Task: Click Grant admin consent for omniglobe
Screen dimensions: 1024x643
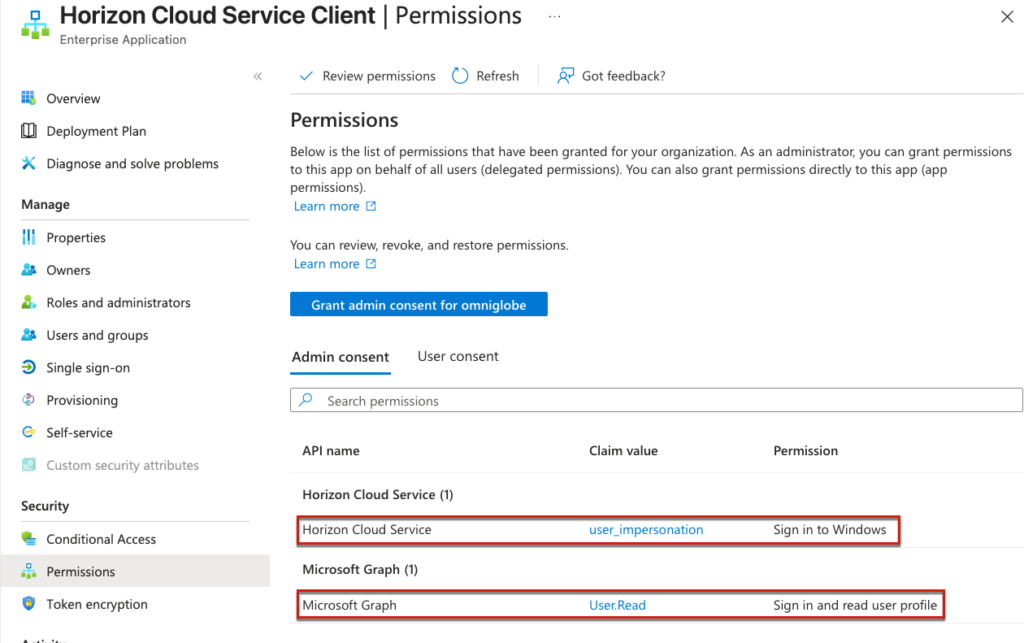Action: point(418,305)
